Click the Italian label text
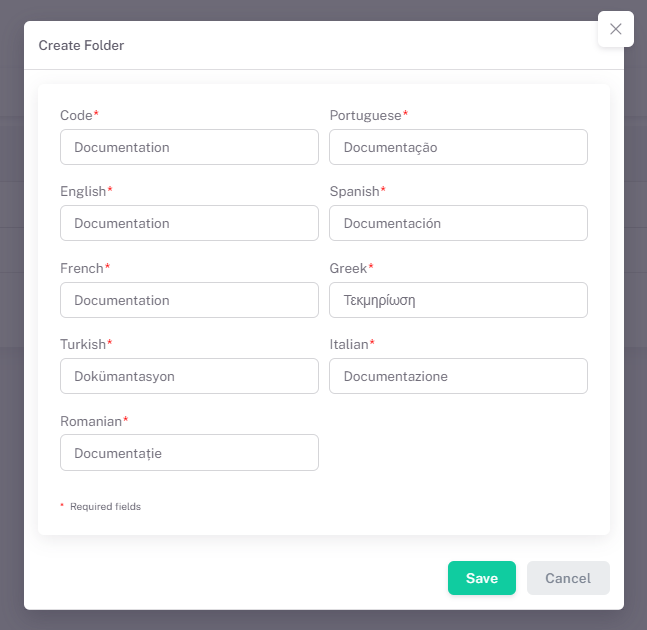 point(349,344)
